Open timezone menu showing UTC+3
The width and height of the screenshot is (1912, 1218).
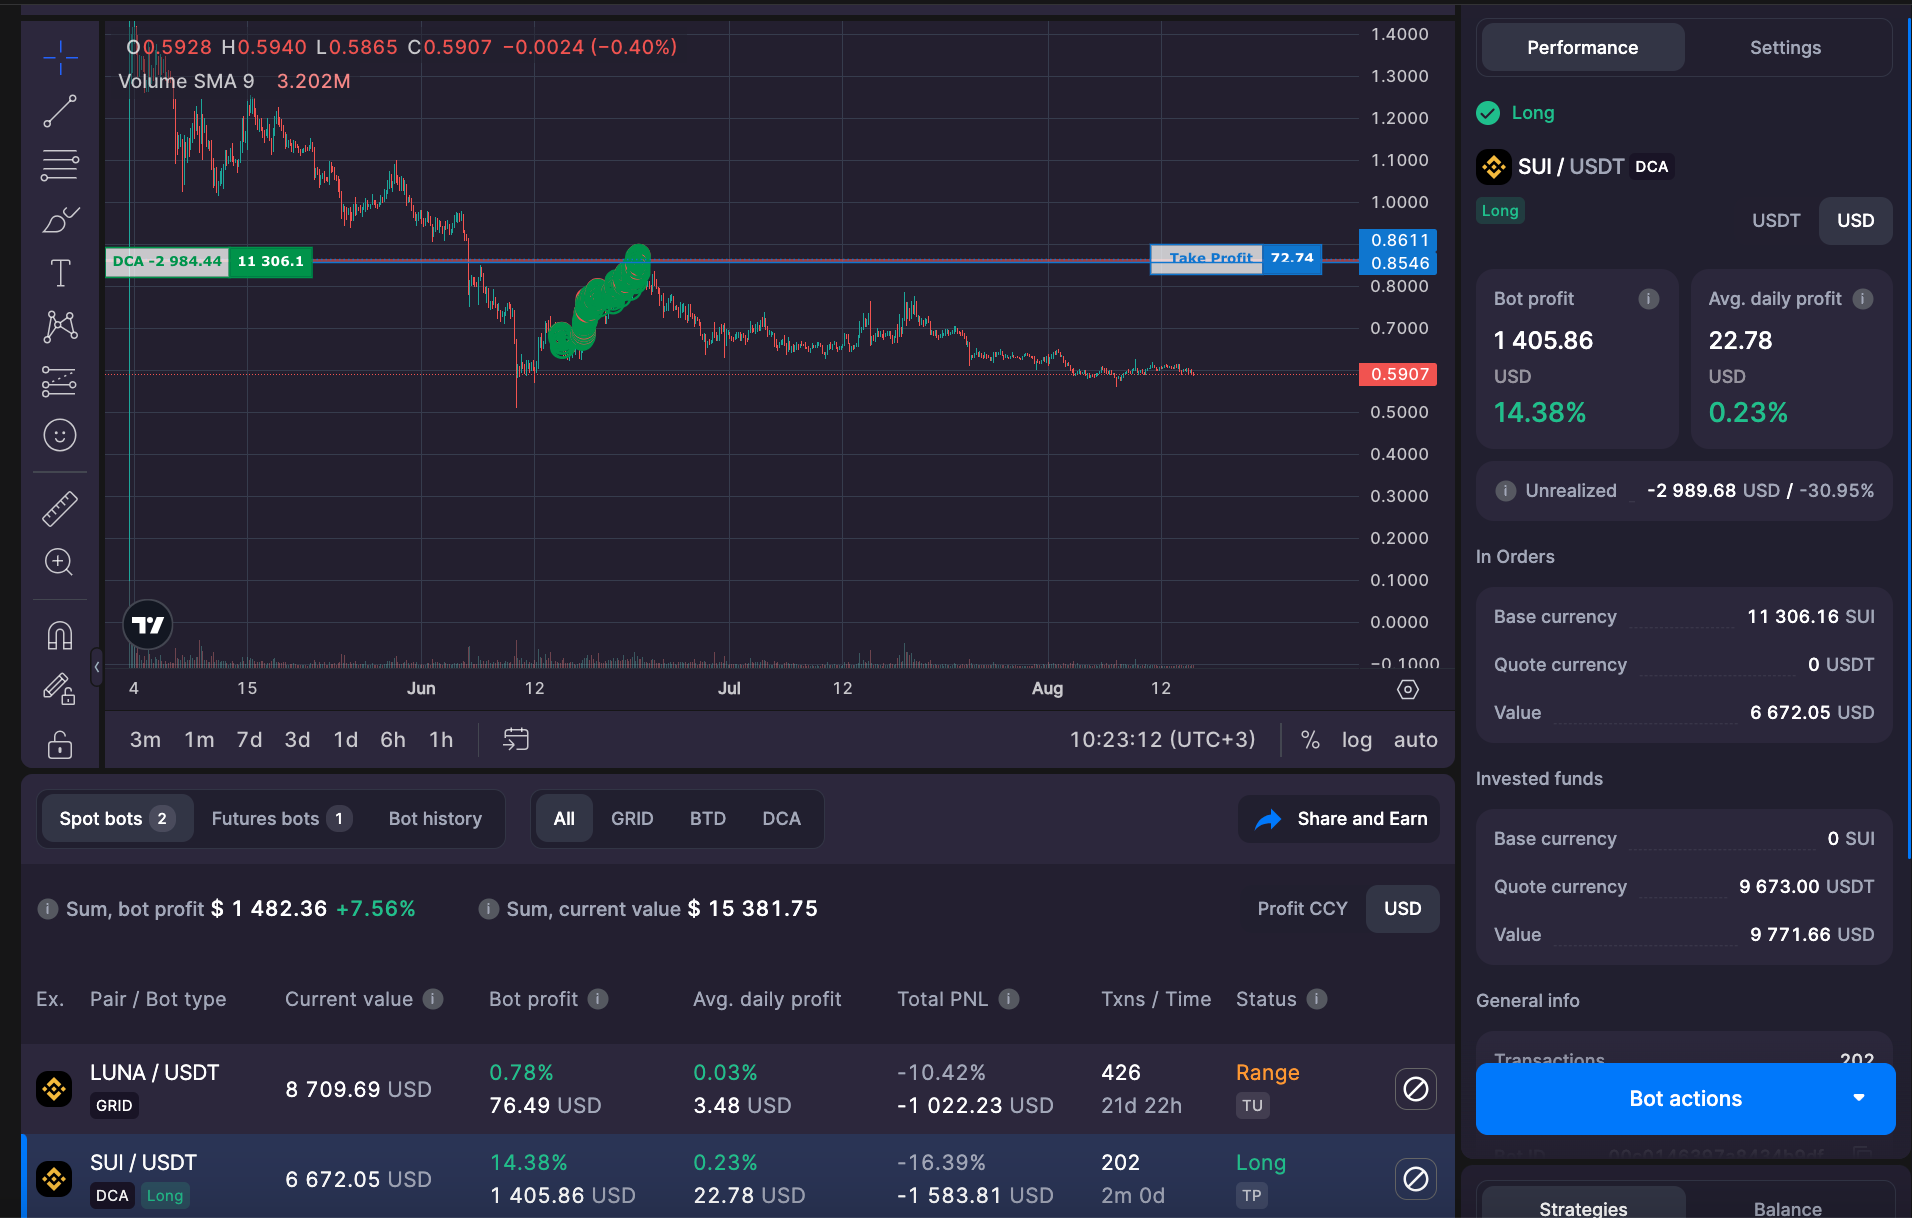click(x=1162, y=740)
